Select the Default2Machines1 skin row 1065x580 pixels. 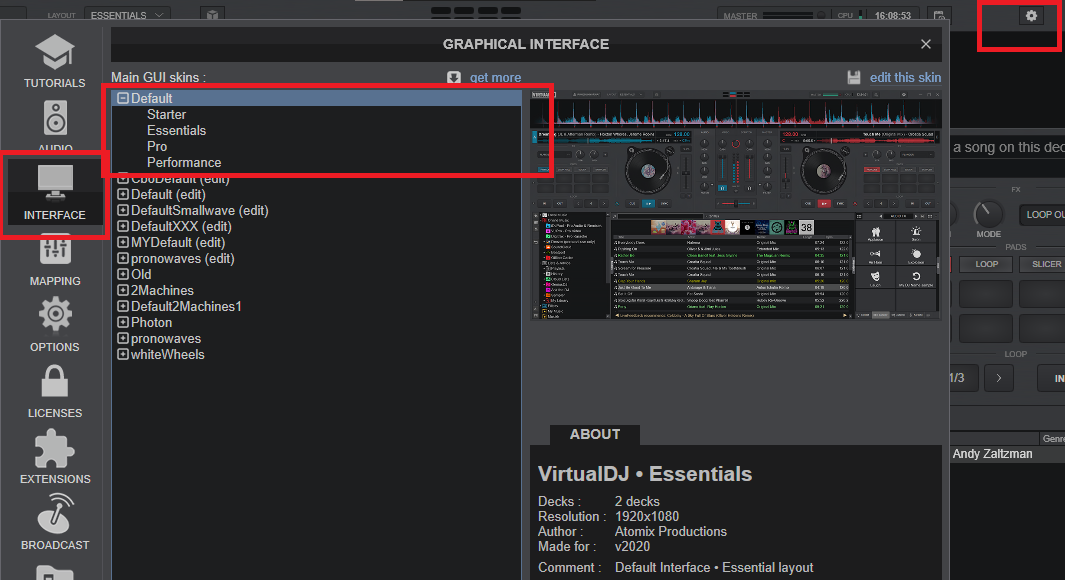[x=317, y=306]
